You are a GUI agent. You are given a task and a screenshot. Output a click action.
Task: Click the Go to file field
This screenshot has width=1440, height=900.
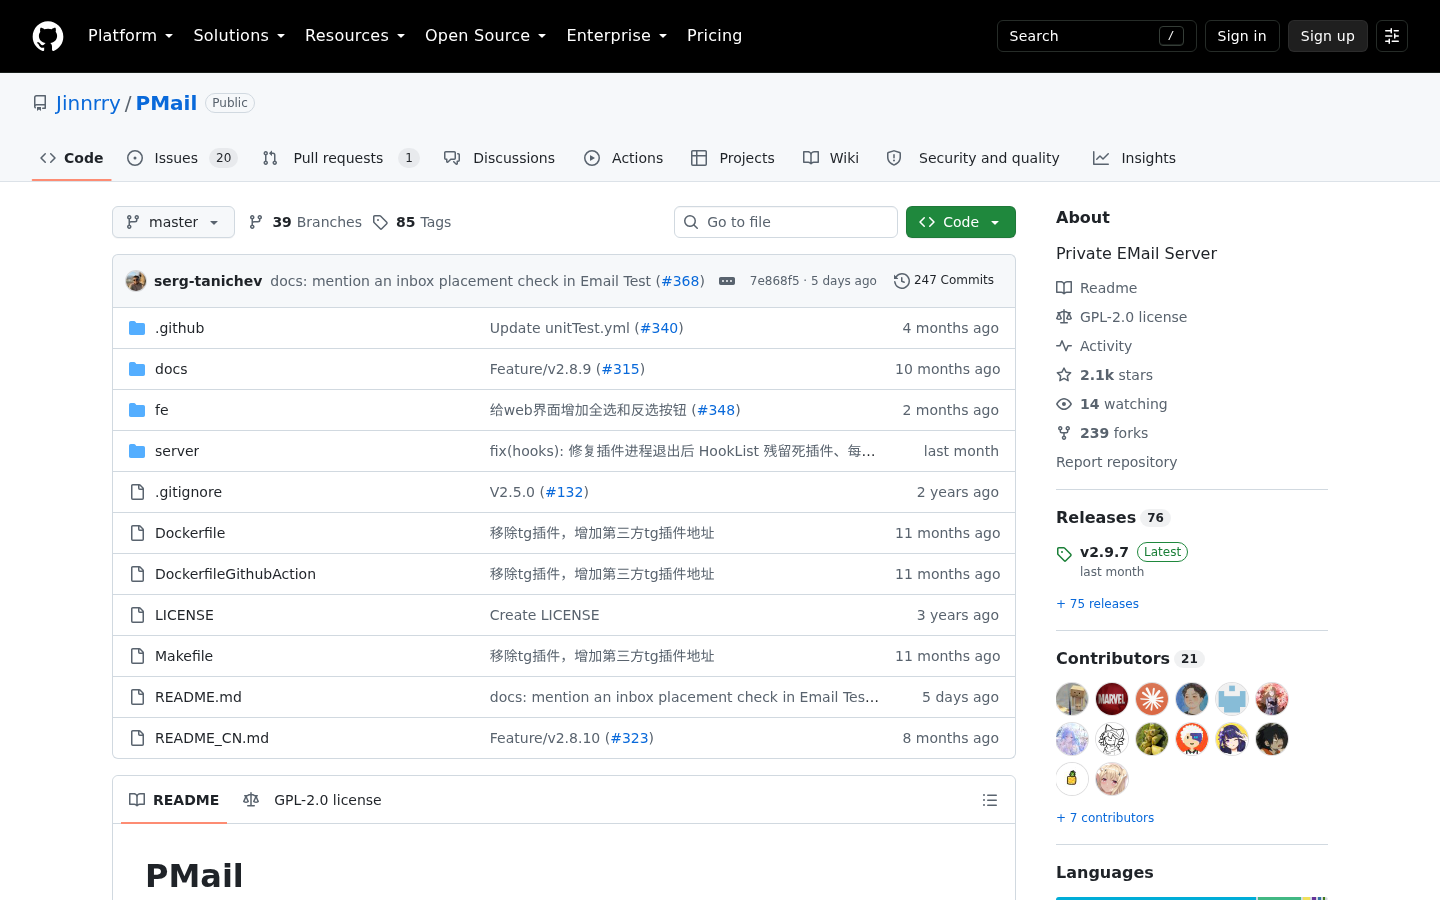(786, 222)
